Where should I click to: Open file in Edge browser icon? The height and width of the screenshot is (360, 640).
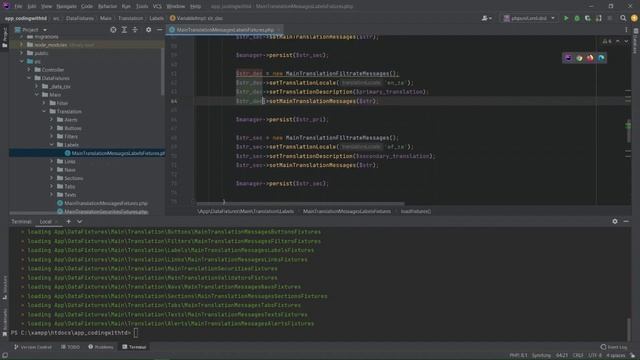tap(601, 58)
